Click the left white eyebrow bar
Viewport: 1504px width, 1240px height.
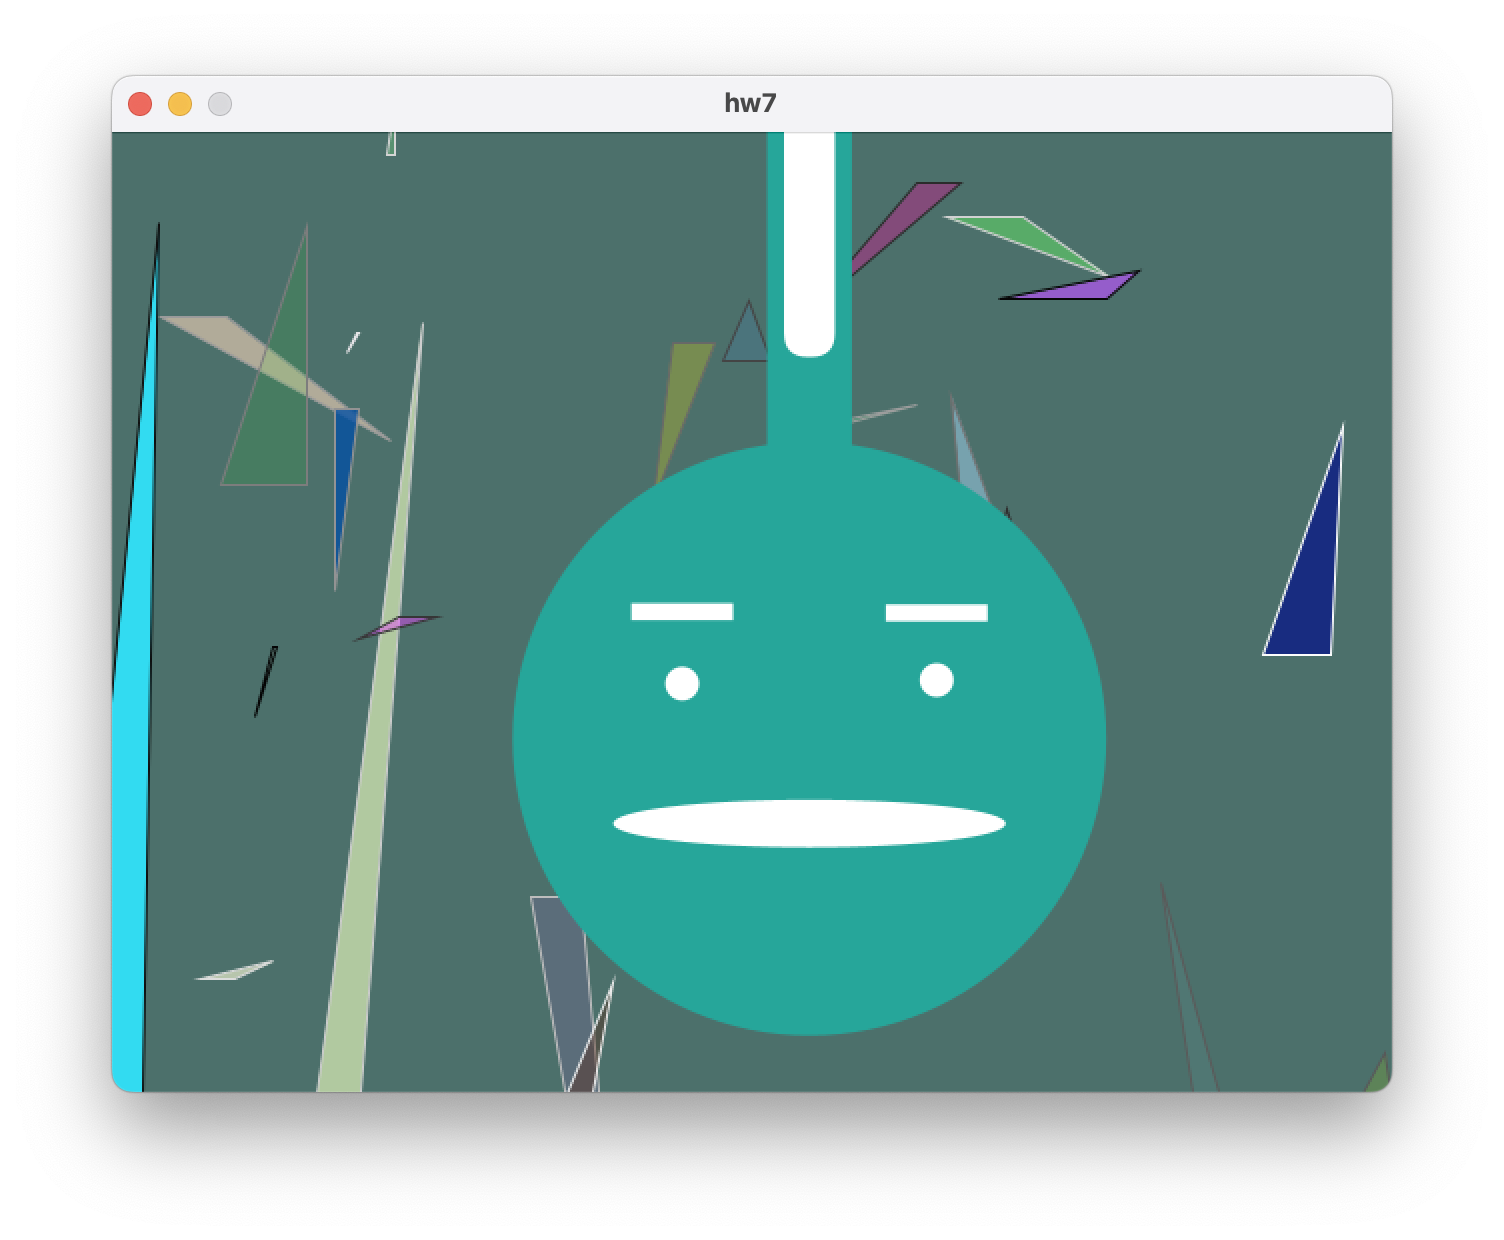682,611
